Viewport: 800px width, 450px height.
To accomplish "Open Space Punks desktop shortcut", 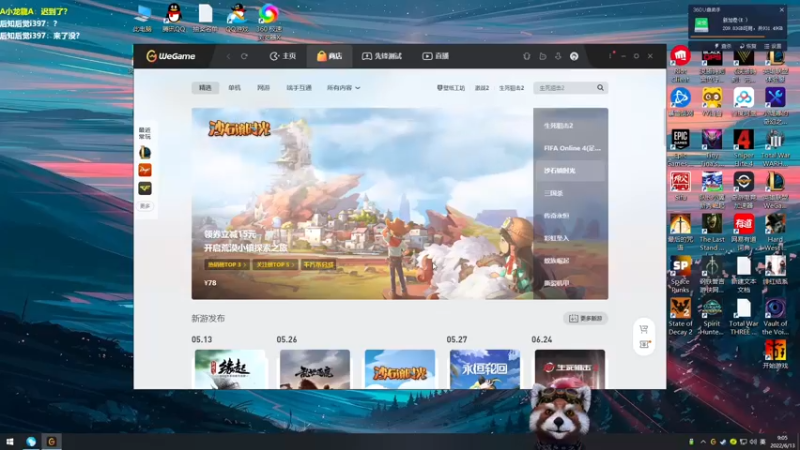I will (x=681, y=274).
